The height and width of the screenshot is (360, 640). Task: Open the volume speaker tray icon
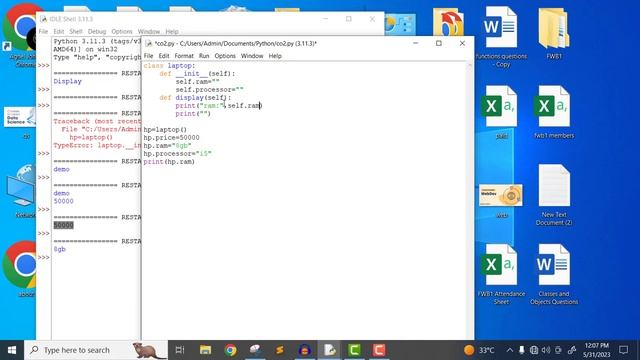(x=546, y=350)
